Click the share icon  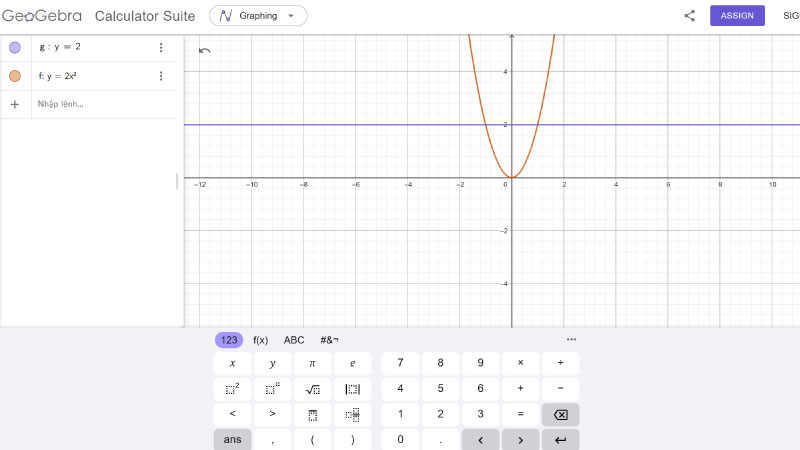point(689,16)
